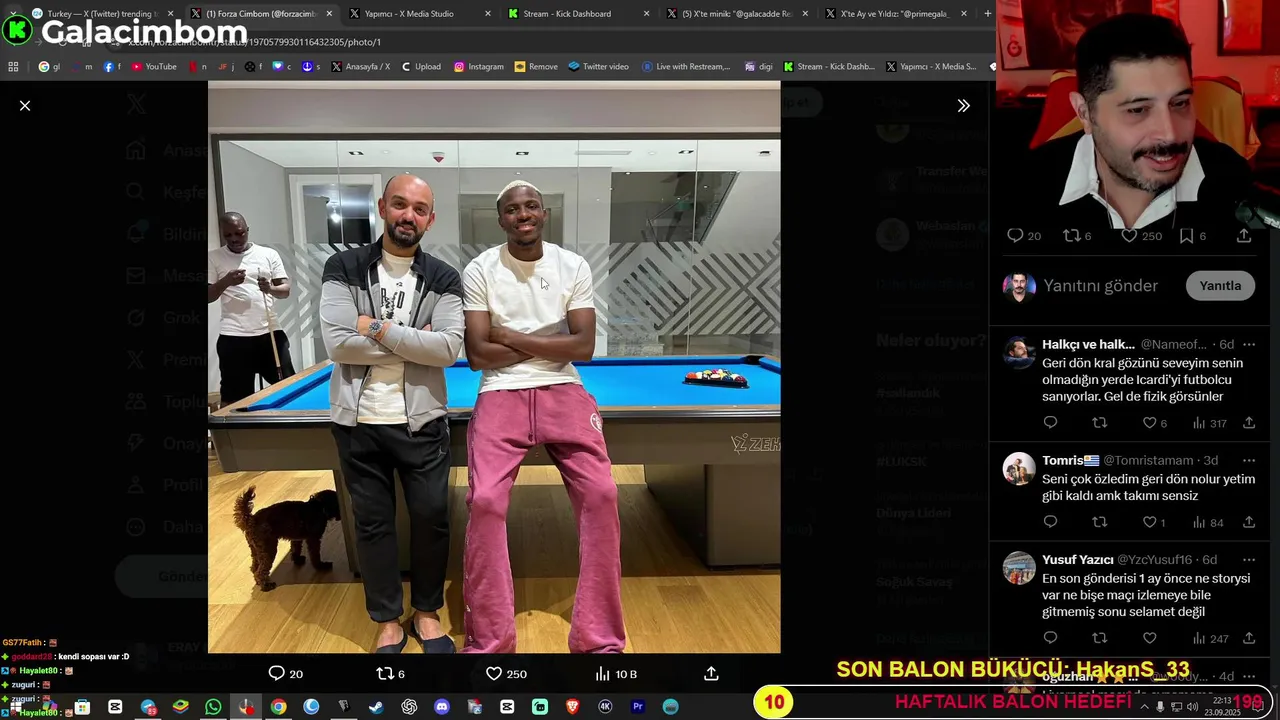Open Brave browser from the taskbar
1280x720 pixels.
(x=572, y=707)
